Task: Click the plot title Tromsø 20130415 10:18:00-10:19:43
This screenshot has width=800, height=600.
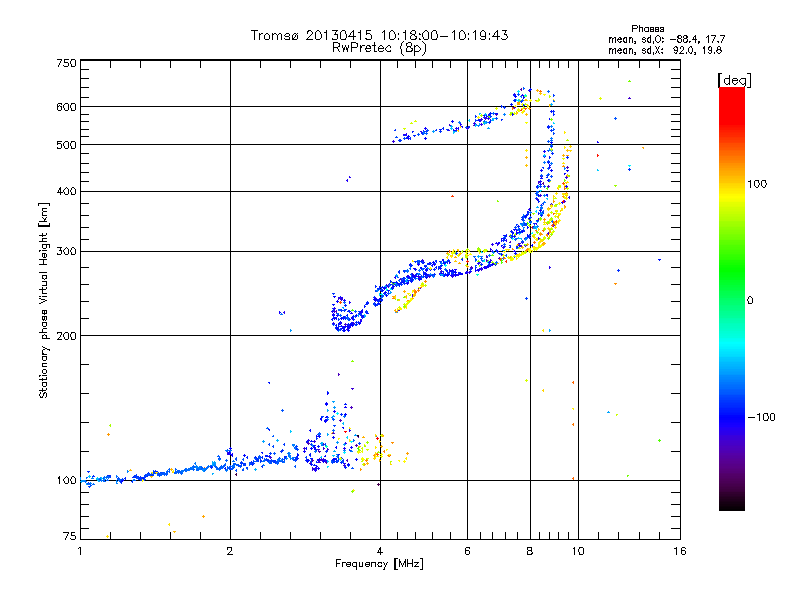Action: pos(379,35)
